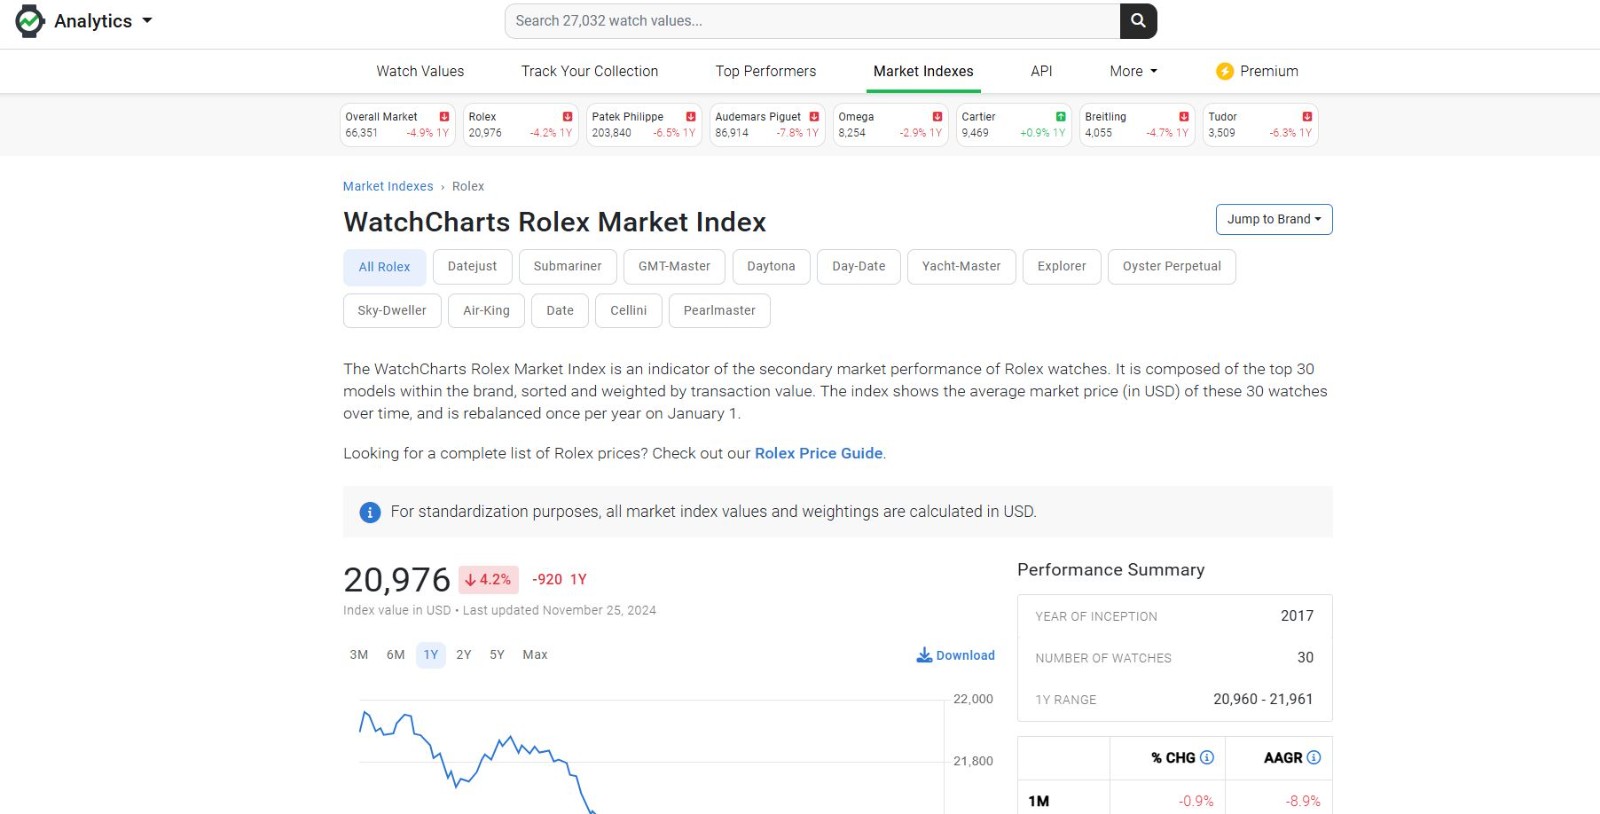
Task: Click the Market Indexes breadcrumb link
Action: pos(388,186)
